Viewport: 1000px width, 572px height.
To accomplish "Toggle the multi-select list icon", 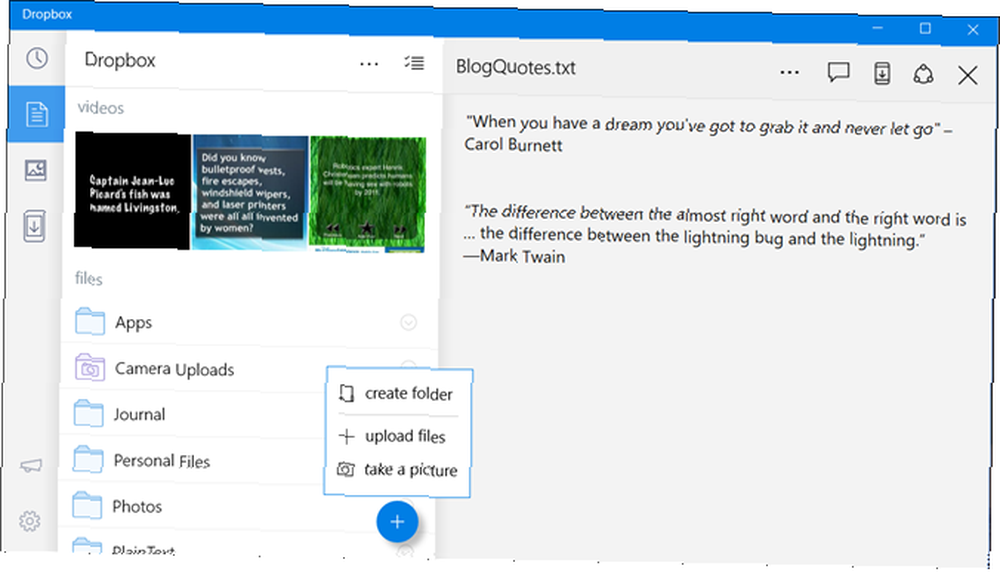I will tap(414, 62).
